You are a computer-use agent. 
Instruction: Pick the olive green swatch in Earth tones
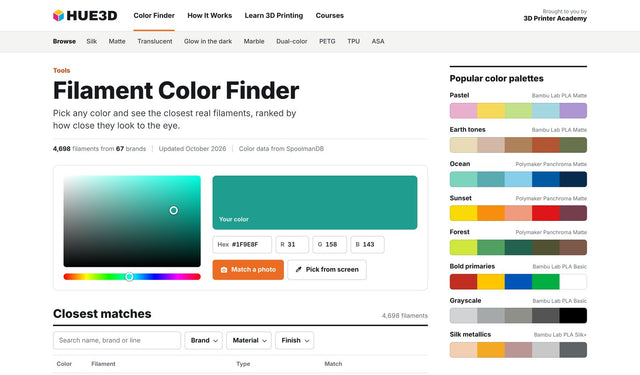tap(573, 145)
